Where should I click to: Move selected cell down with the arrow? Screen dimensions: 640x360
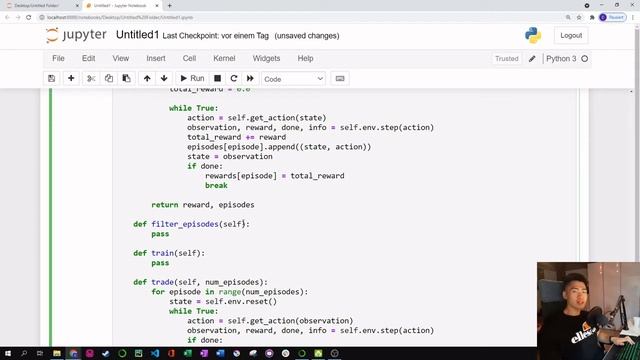(x=164, y=78)
